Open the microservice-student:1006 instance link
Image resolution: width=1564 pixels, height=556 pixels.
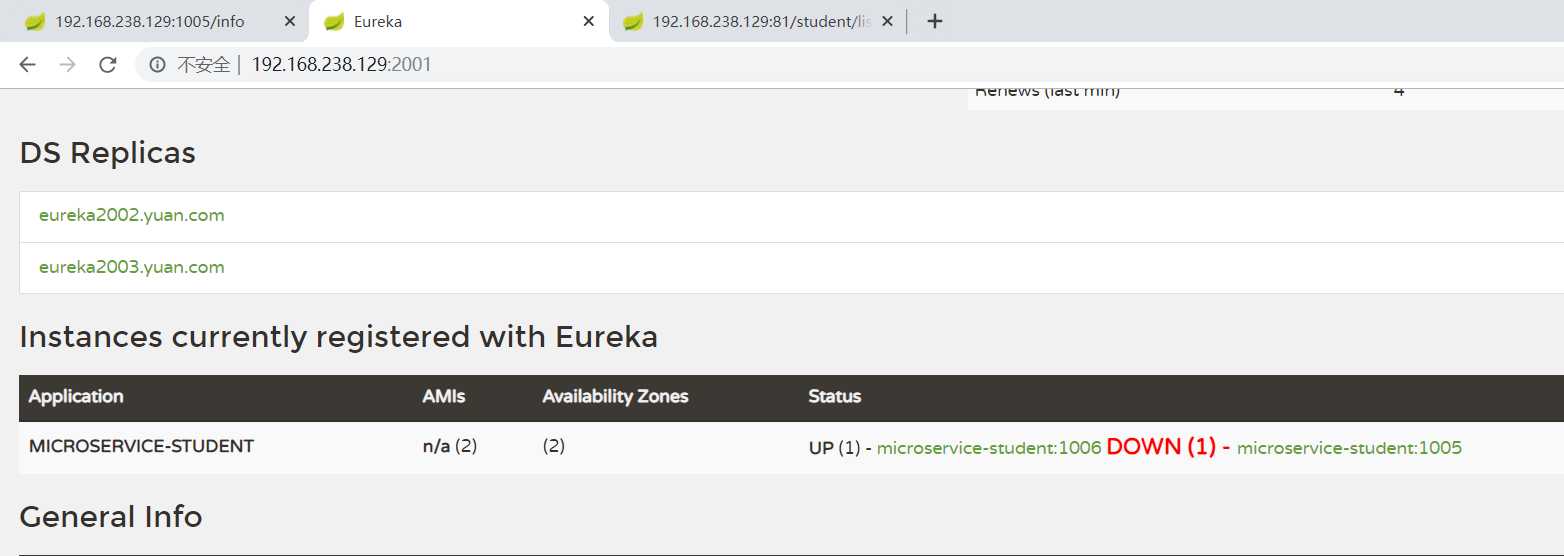(x=989, y=448)
